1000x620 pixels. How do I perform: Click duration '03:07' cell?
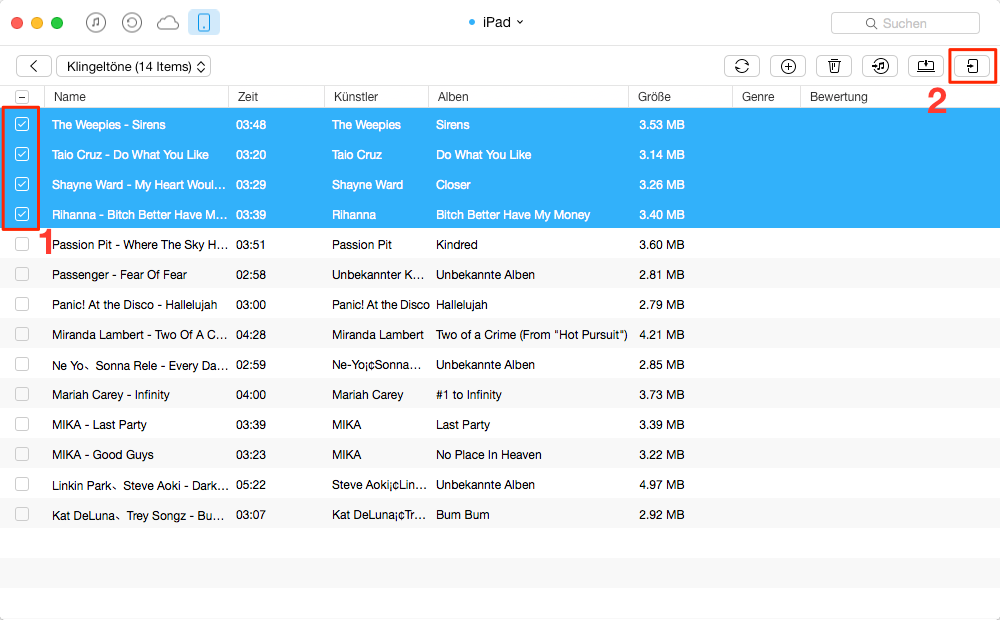pos(251,515)
